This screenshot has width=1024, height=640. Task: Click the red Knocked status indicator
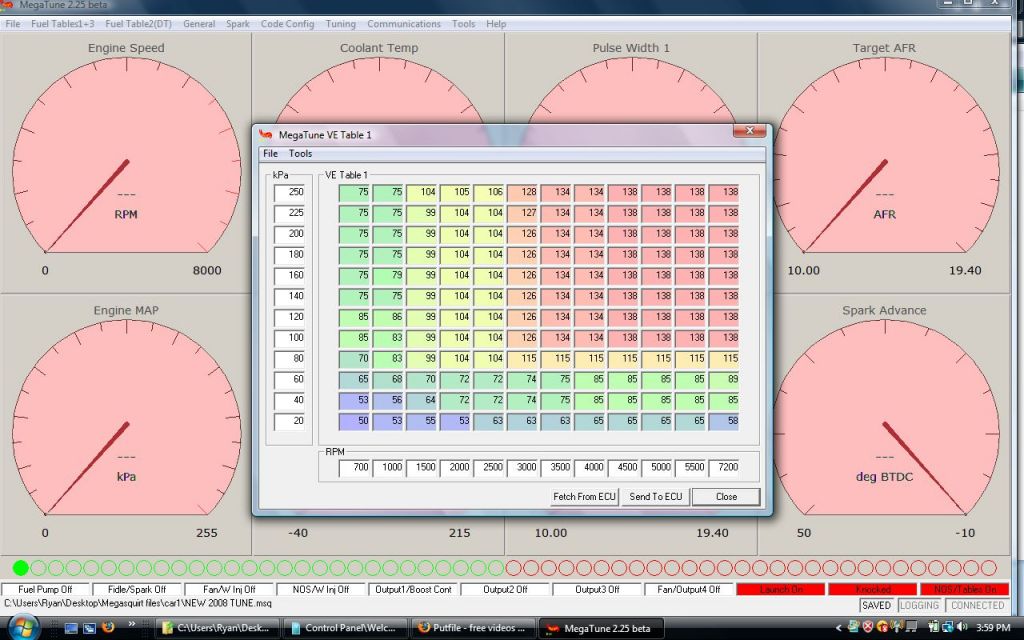point(872,590)
